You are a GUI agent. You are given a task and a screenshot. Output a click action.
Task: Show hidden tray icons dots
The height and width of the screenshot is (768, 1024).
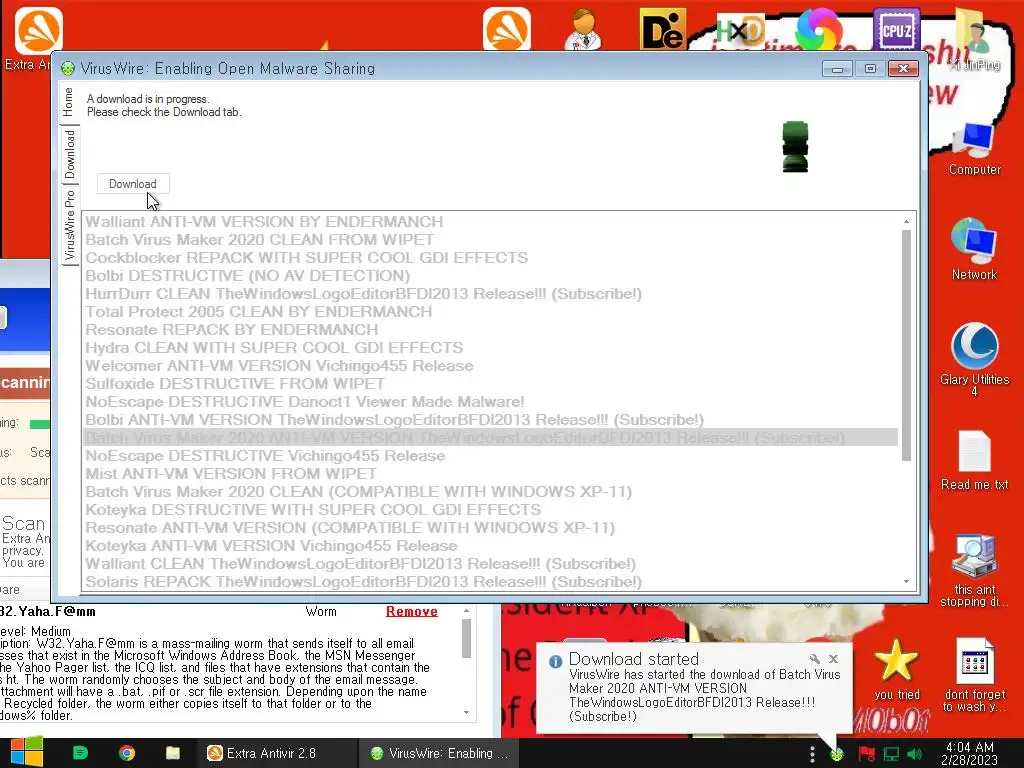click(x=812, y=754)
